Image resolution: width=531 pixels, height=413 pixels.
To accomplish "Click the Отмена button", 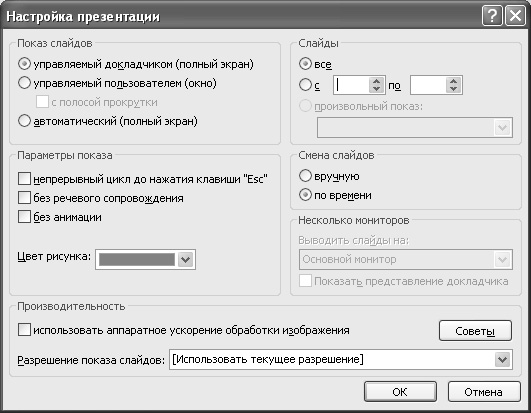I will pyautogui.click(x=484, y=392).
